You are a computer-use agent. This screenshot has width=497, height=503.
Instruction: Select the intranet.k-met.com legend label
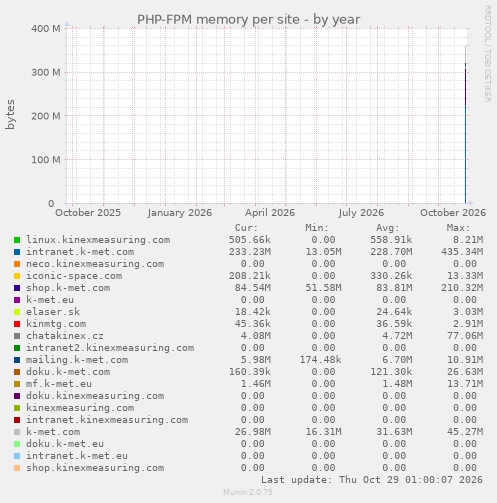pyautogui.click(x=80, y=252)
